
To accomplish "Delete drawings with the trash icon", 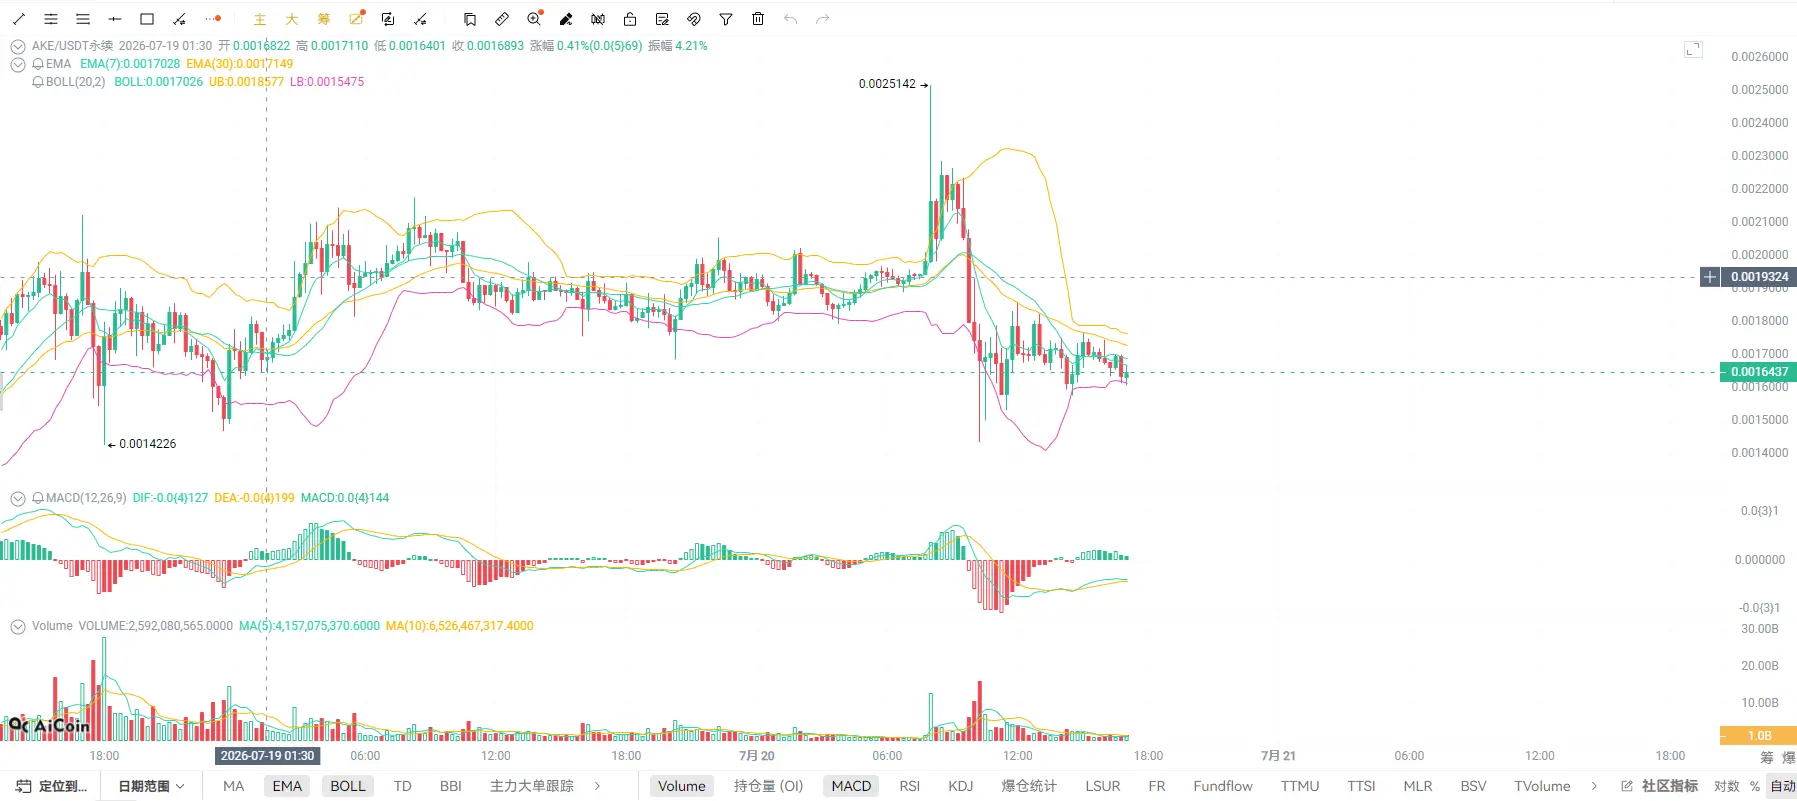I will [x=758, y=19].
